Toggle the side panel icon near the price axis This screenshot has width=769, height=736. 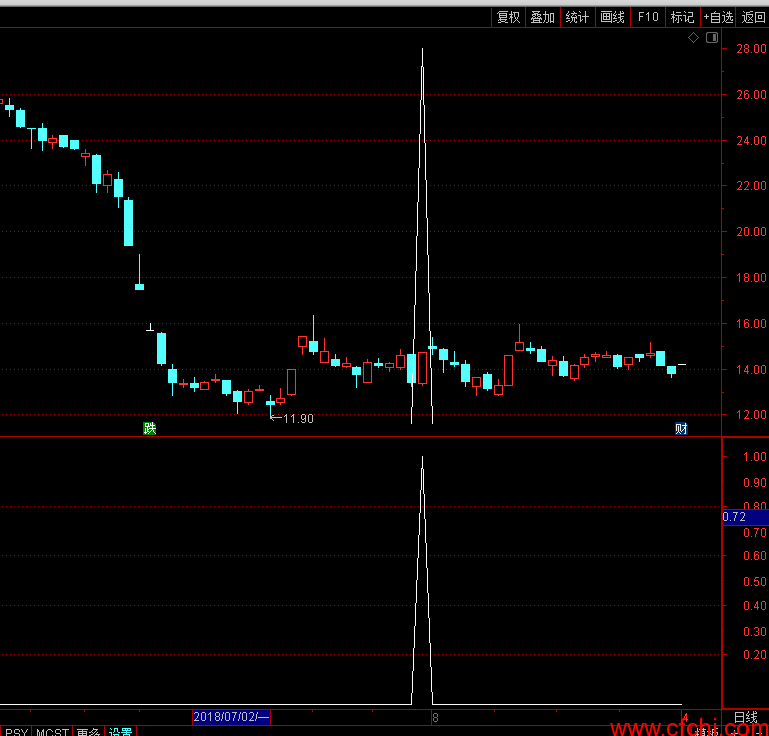click(712, 38)
